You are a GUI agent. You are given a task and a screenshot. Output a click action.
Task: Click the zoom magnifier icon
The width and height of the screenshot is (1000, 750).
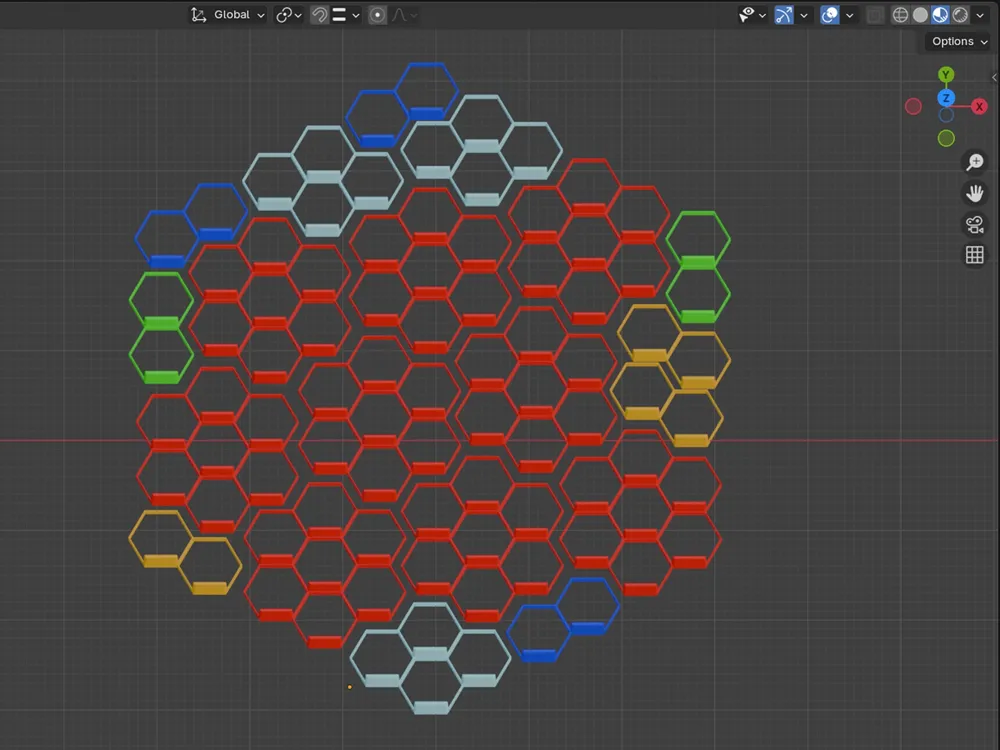(974, 162)
